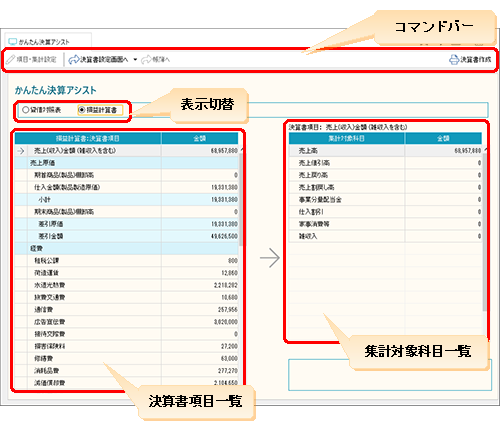Select the 損益計算書 radio button
This screenshot has width=500, height=431.
[x=82, y=110]
